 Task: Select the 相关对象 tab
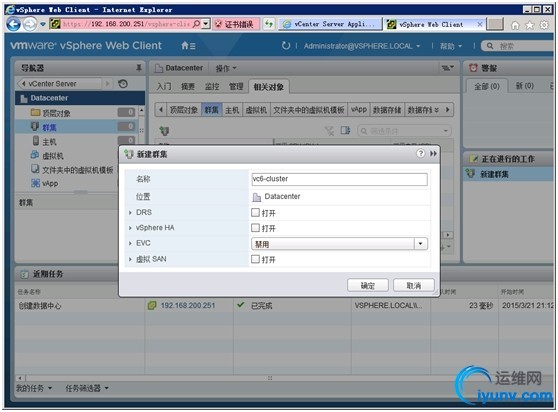coord(269,86)
